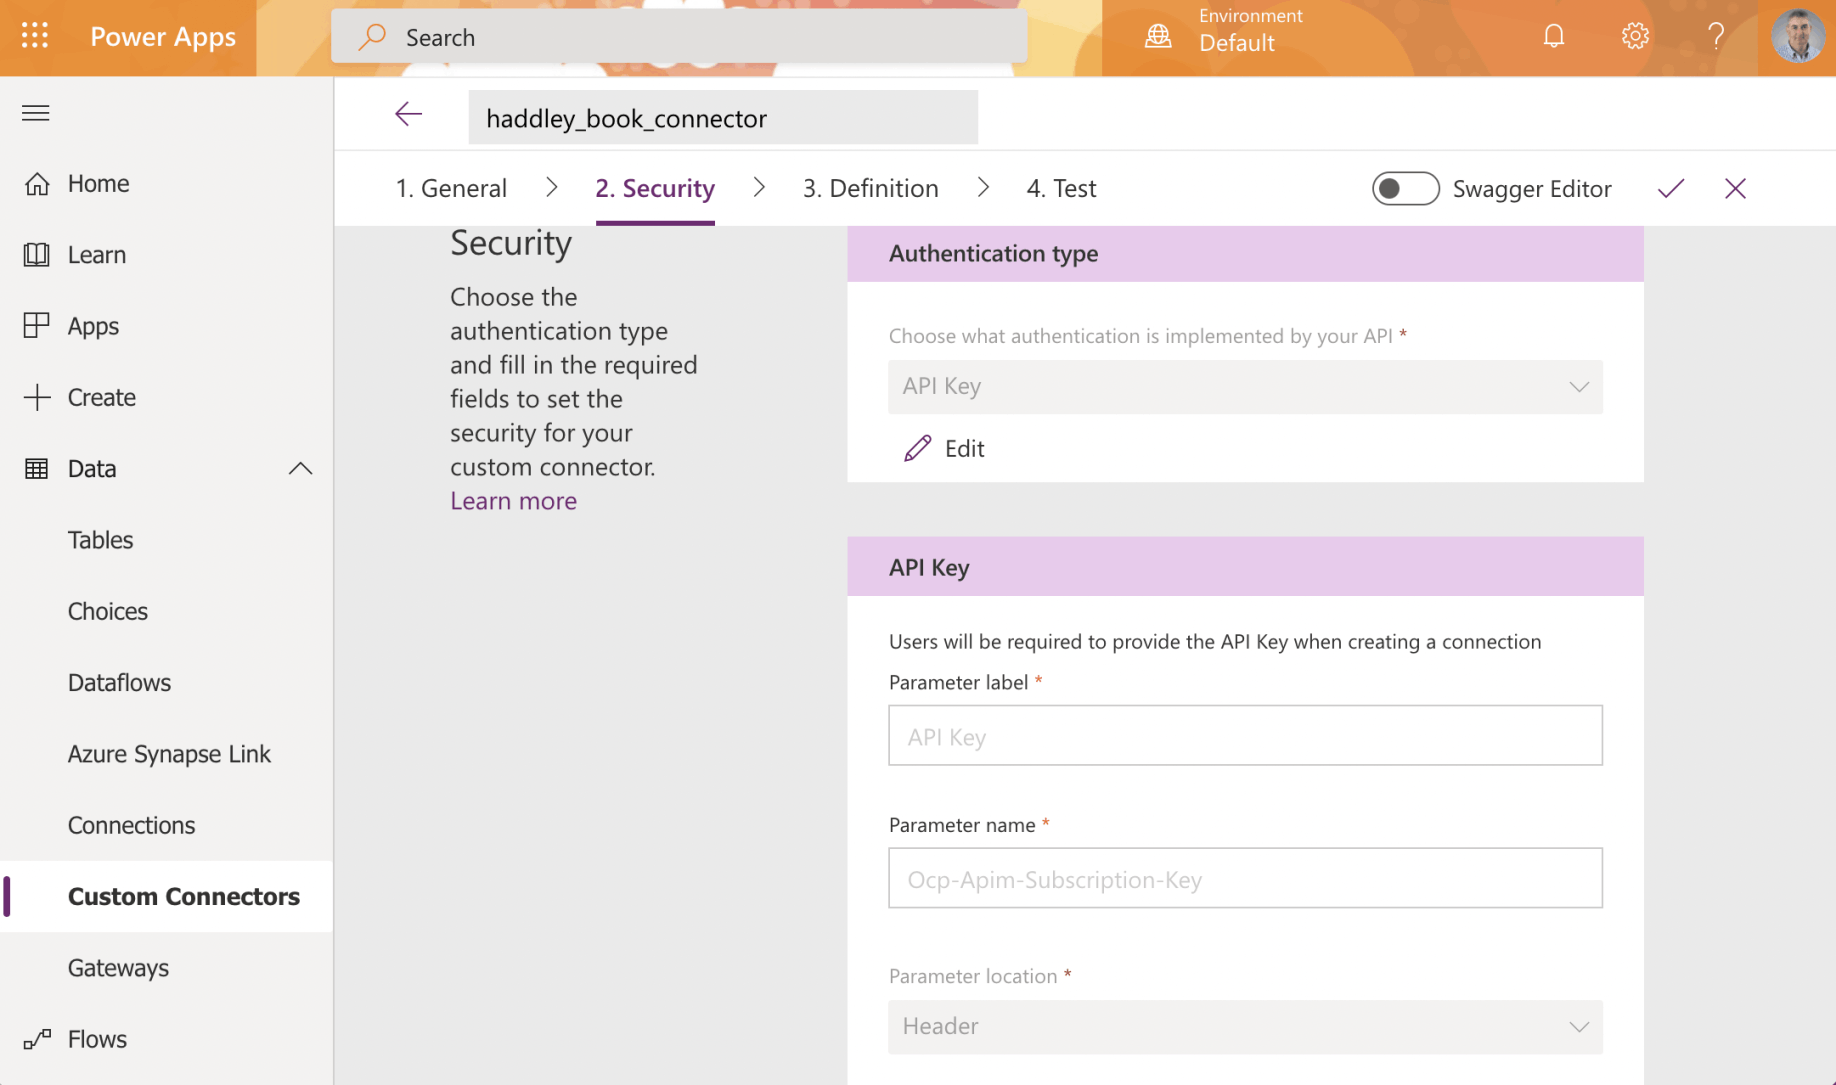Click the Parameter label input field

click(1244, 736)
